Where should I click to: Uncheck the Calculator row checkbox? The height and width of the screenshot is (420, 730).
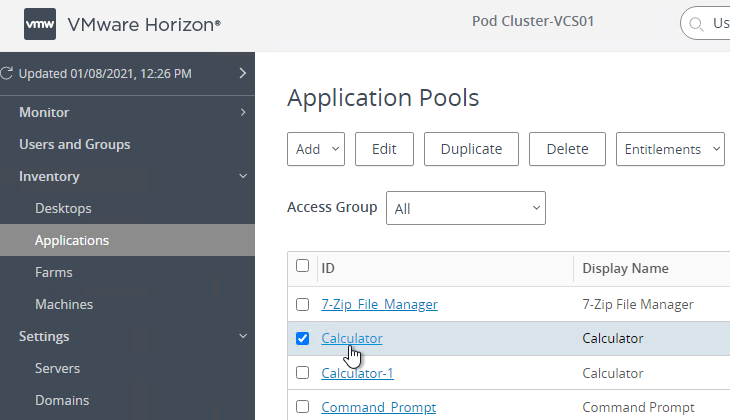302,339
